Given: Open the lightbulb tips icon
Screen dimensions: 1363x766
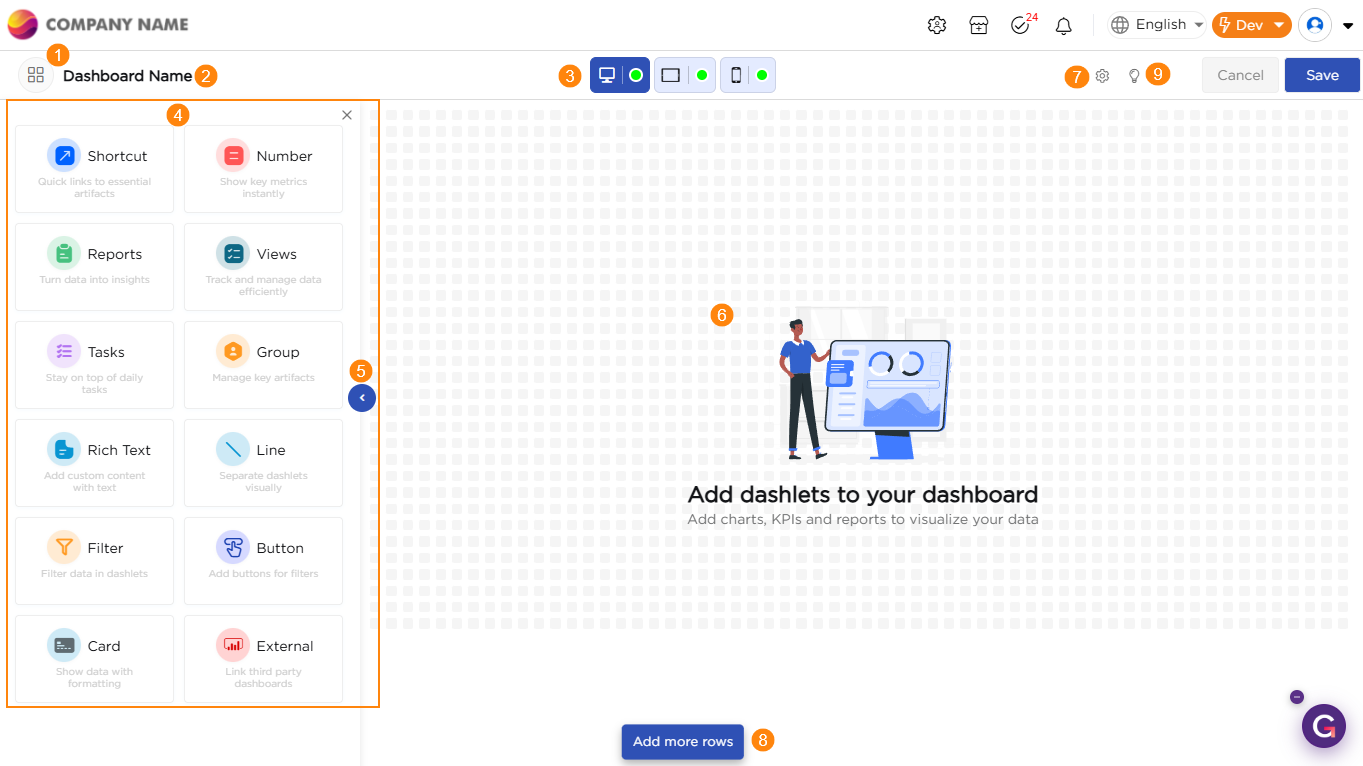Looking at the screenshot, I should tap(1134, 76).
